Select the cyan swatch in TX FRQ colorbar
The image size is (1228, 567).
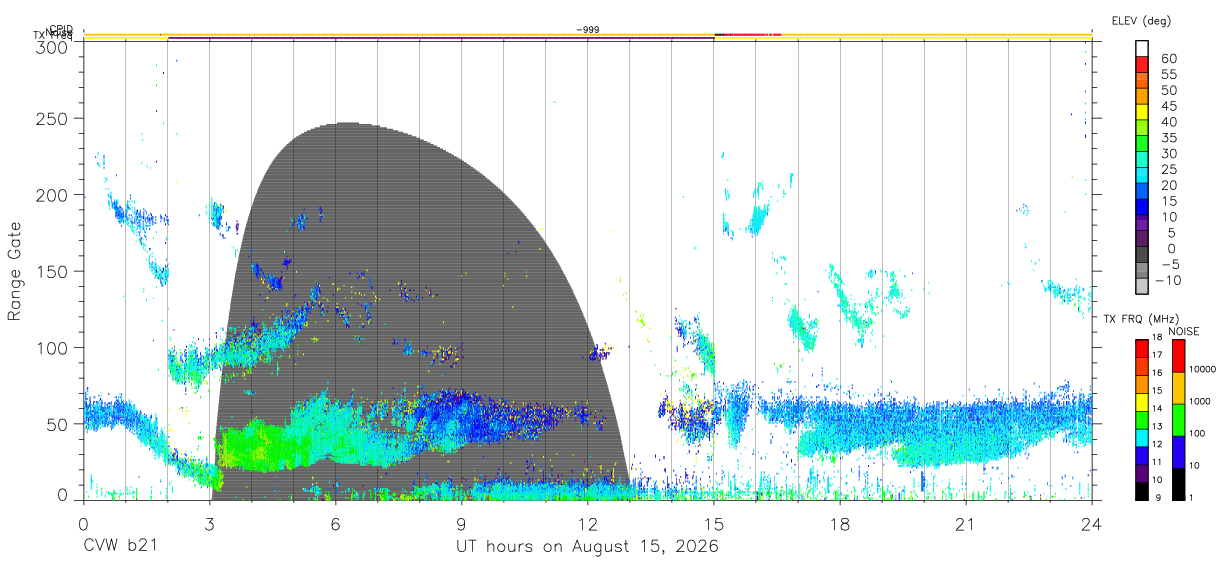1142,438
